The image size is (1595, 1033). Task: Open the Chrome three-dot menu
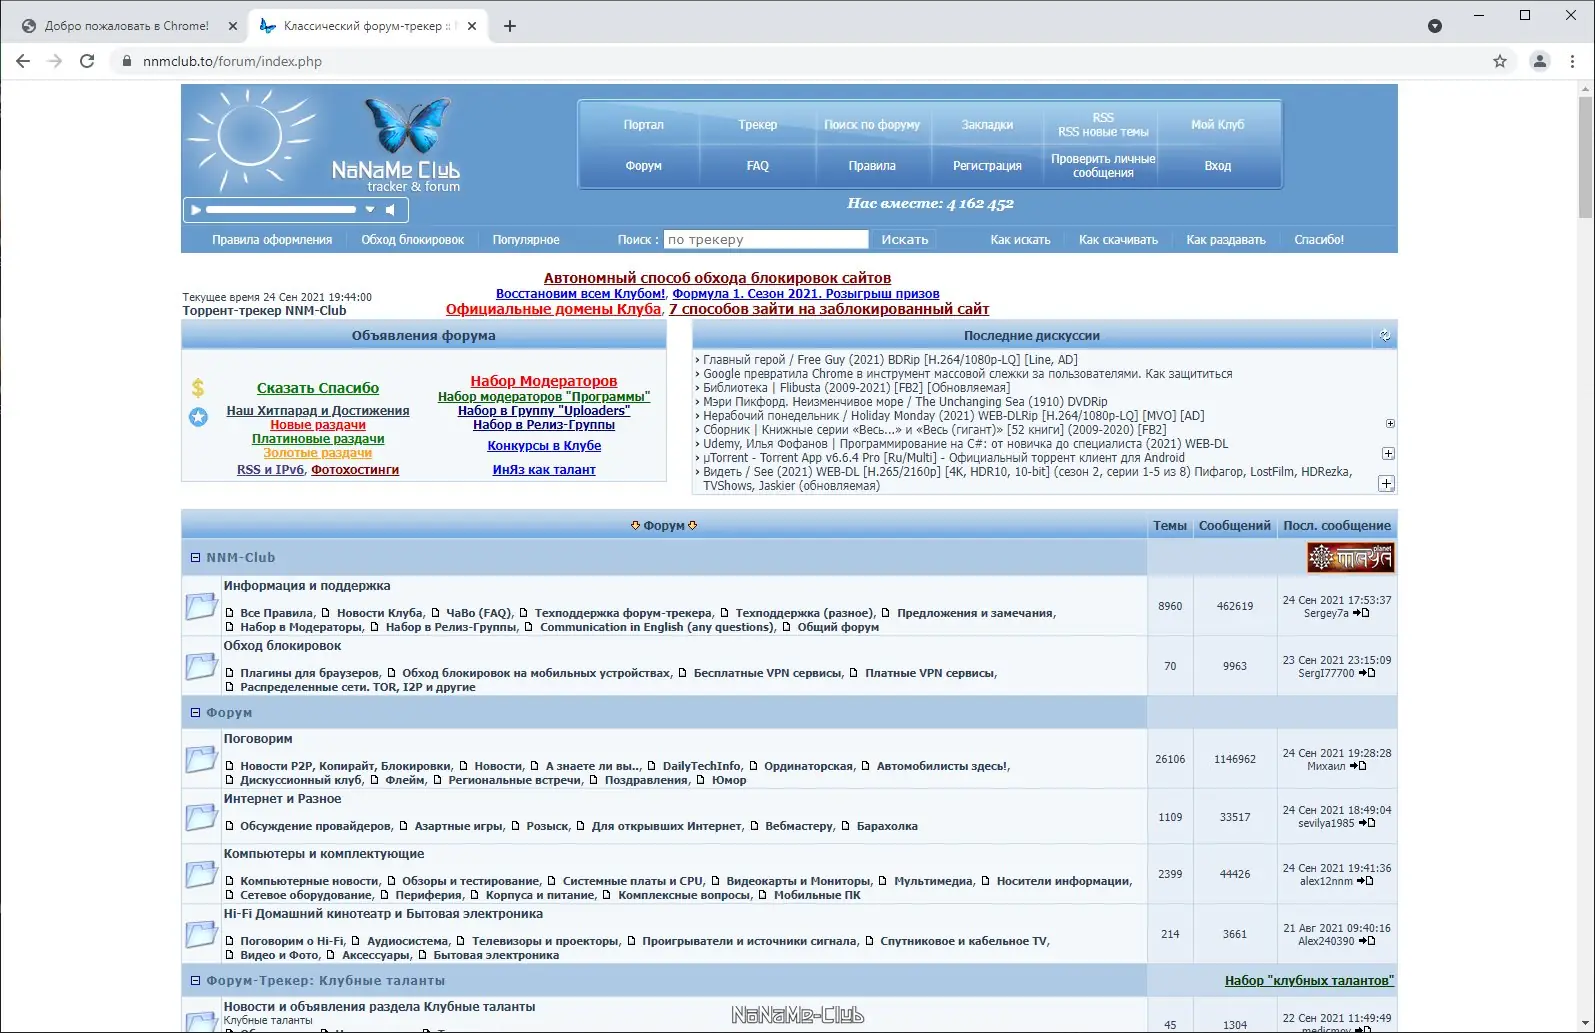1573,61
